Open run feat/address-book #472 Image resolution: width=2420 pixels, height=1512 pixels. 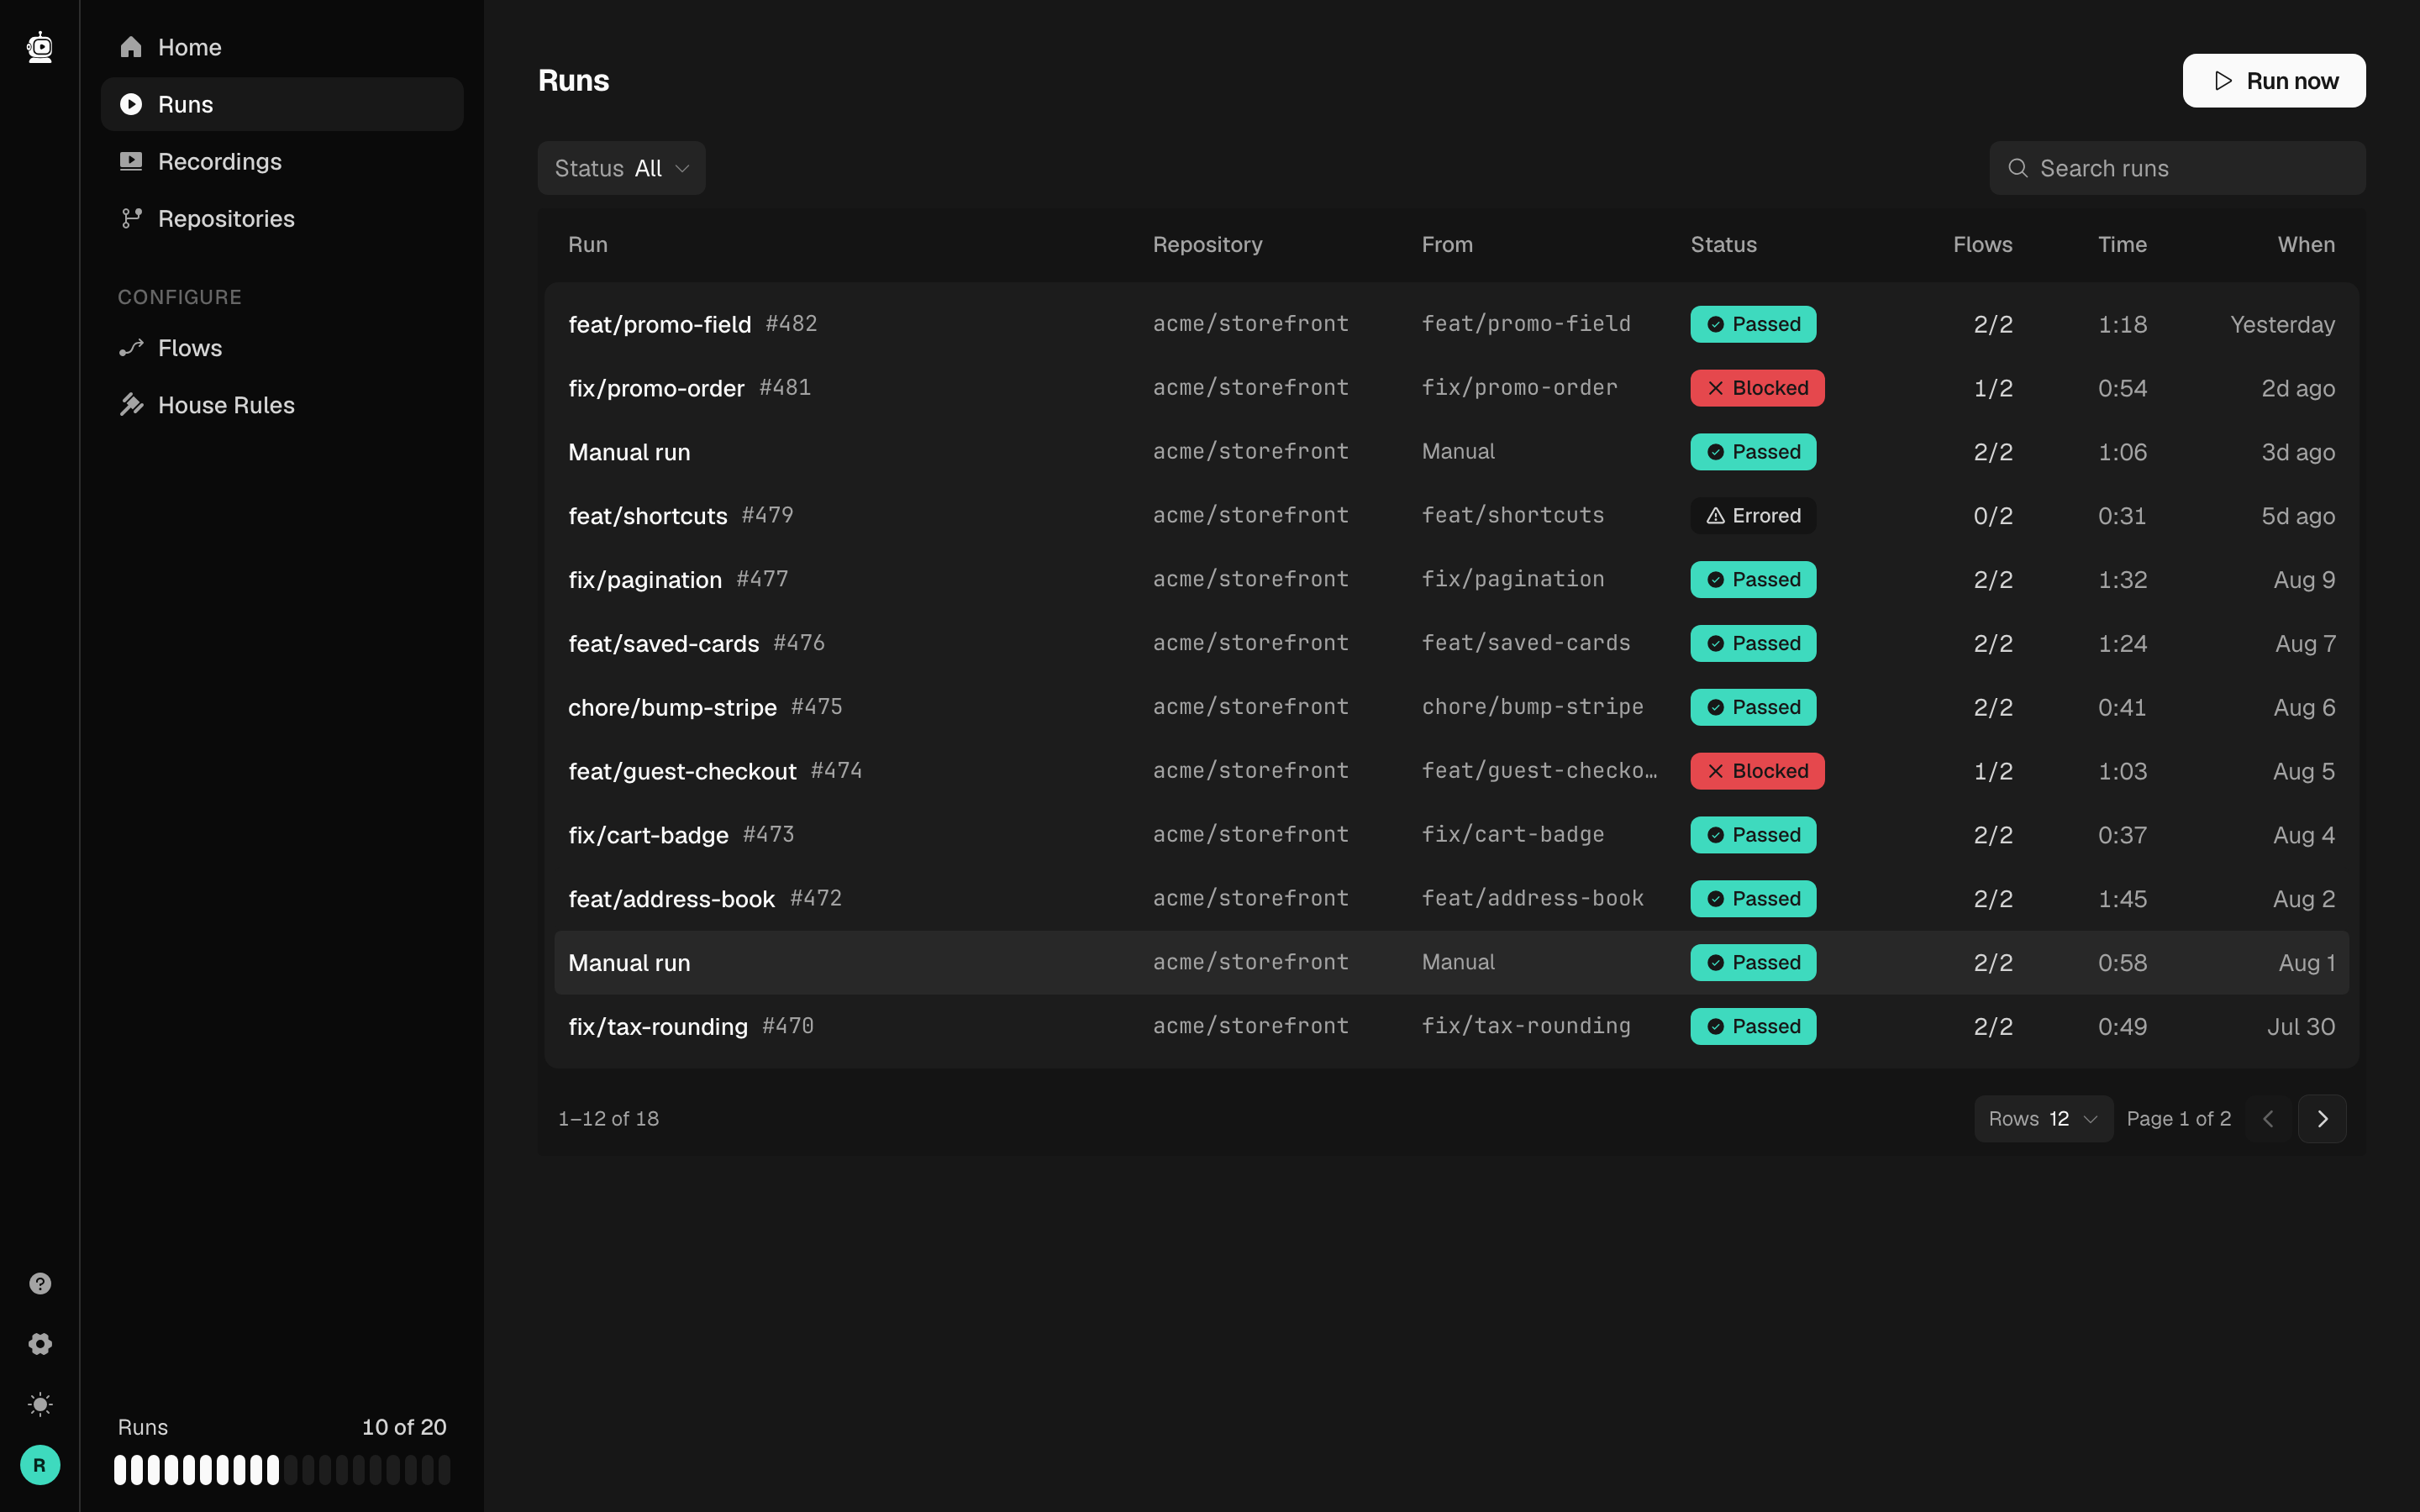click(x=1451, y=899)
